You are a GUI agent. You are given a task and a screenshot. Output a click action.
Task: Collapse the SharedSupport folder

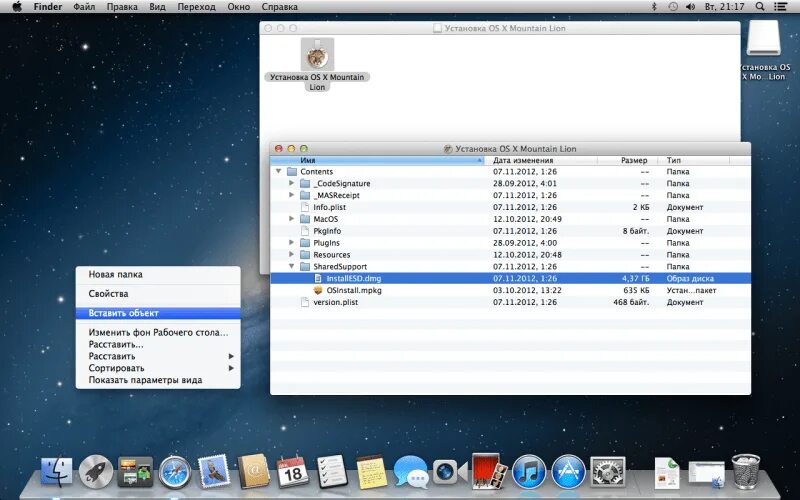click(x=291, y=266)
